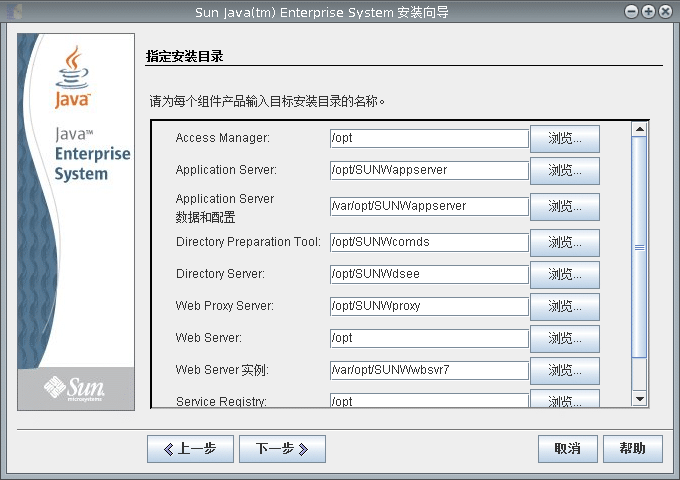The image size is (680, 480).
Task: Edit the Access Manager directory field
Action: click(429, 138)
